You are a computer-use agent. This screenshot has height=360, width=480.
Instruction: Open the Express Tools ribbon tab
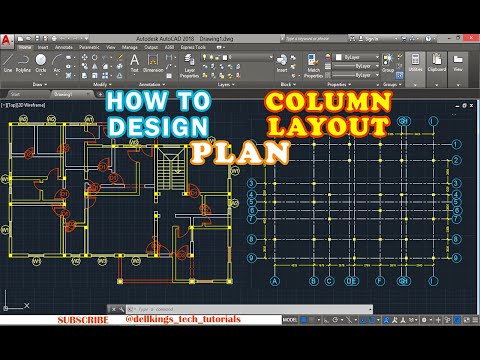pyautogui.click(x=193, y=47)
